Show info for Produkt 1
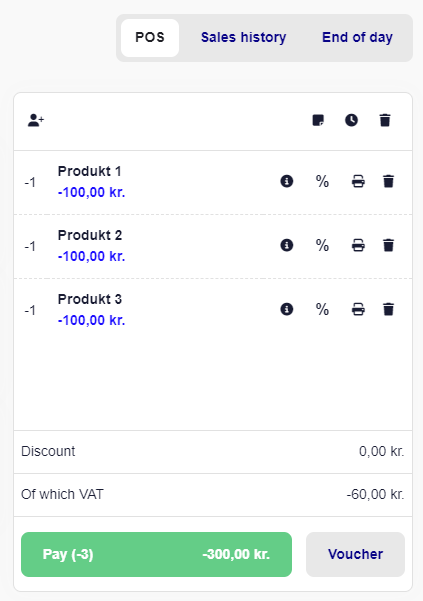This screenshot has height=601, width=423. tap(287, 181)
